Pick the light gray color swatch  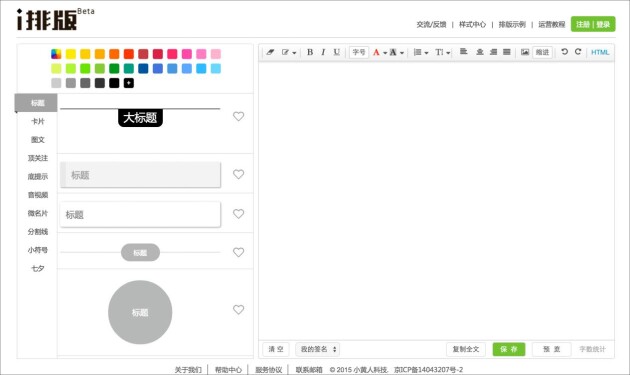[x=56, y=83]
